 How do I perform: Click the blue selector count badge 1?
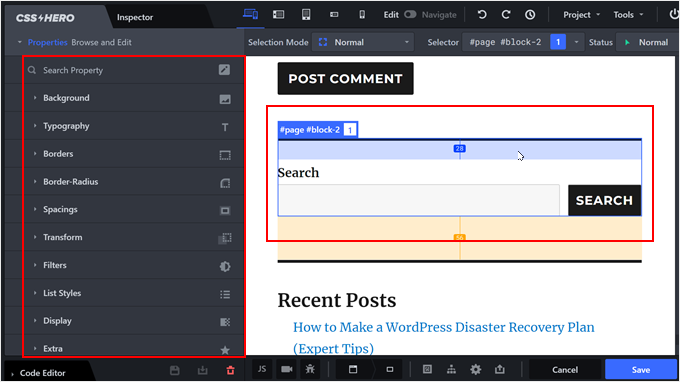[558, 42]
